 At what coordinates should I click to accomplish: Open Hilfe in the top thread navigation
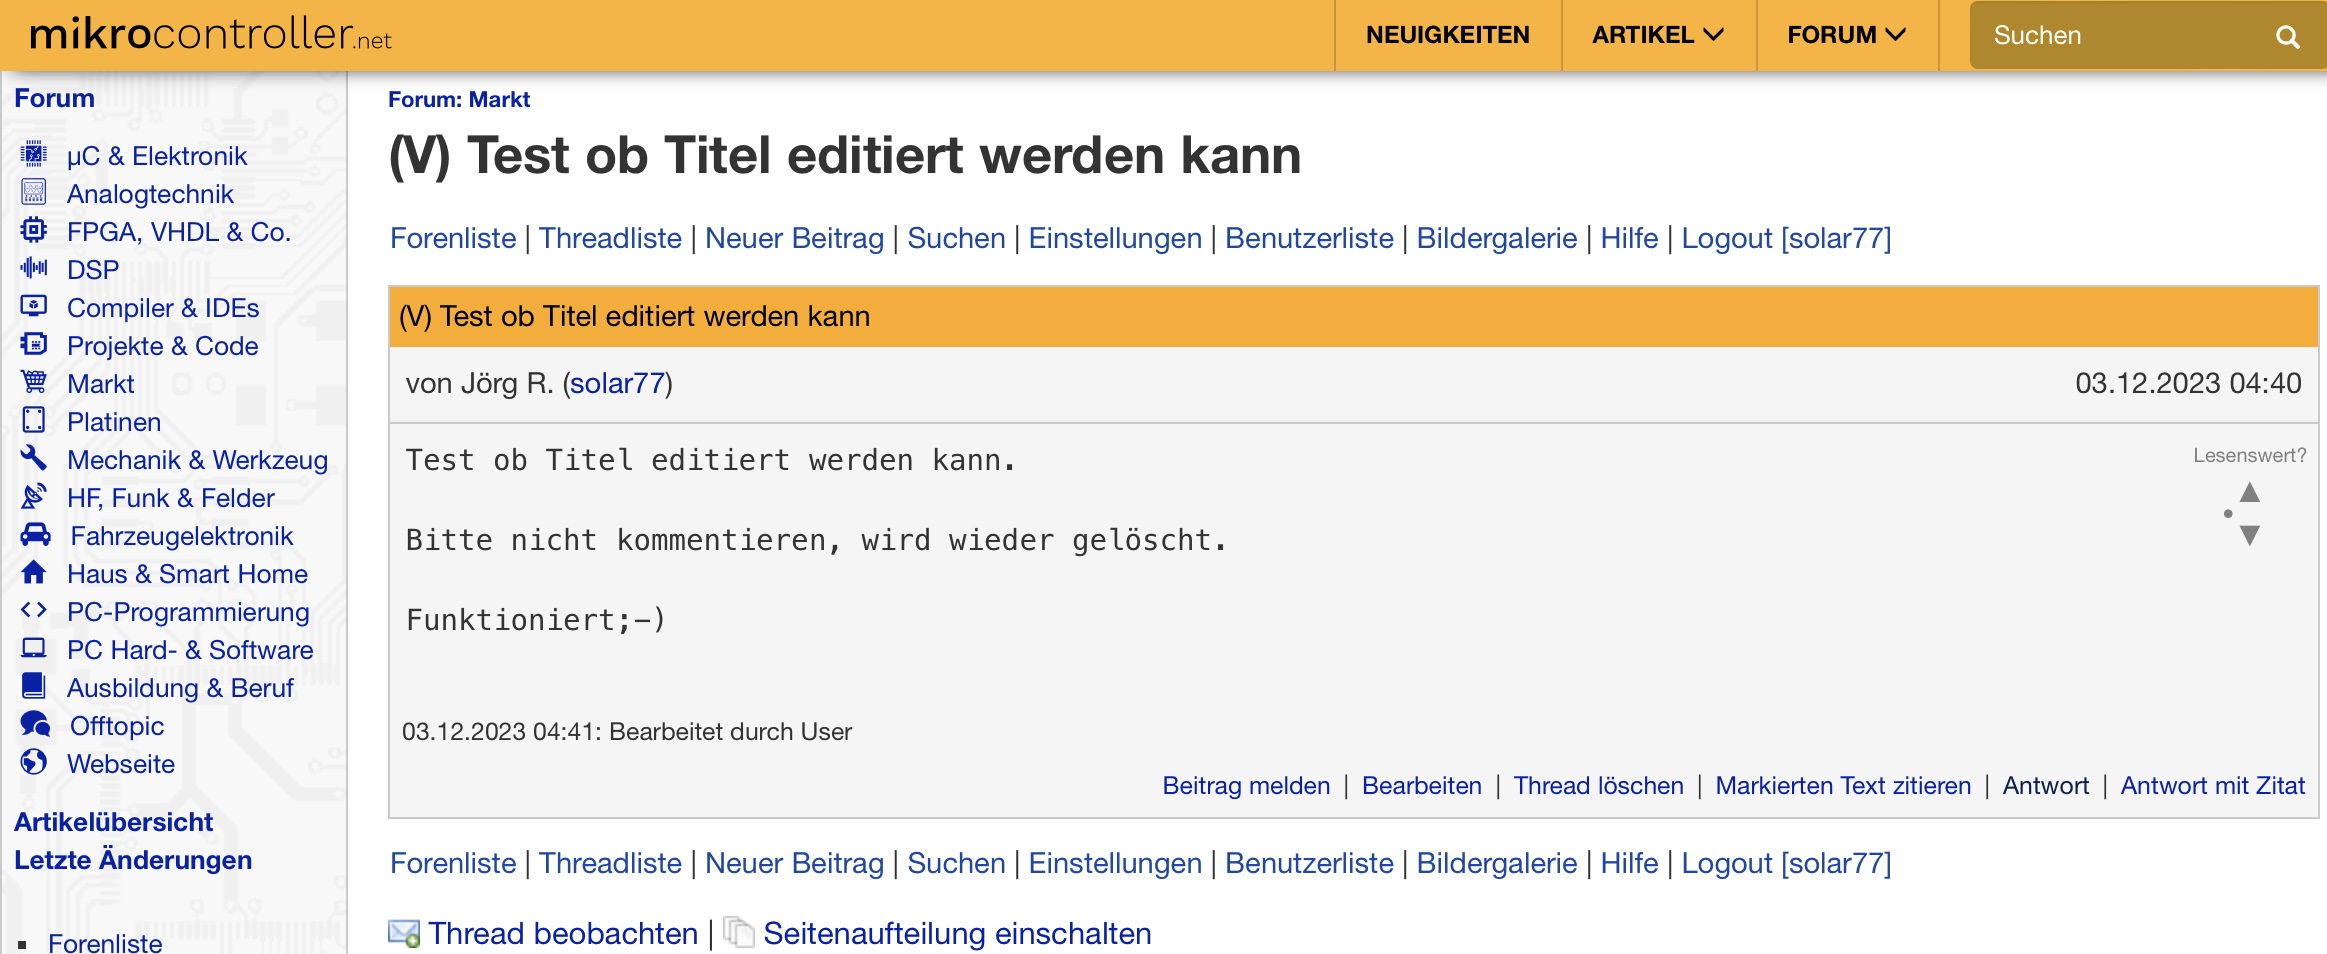coord(1629,238)
